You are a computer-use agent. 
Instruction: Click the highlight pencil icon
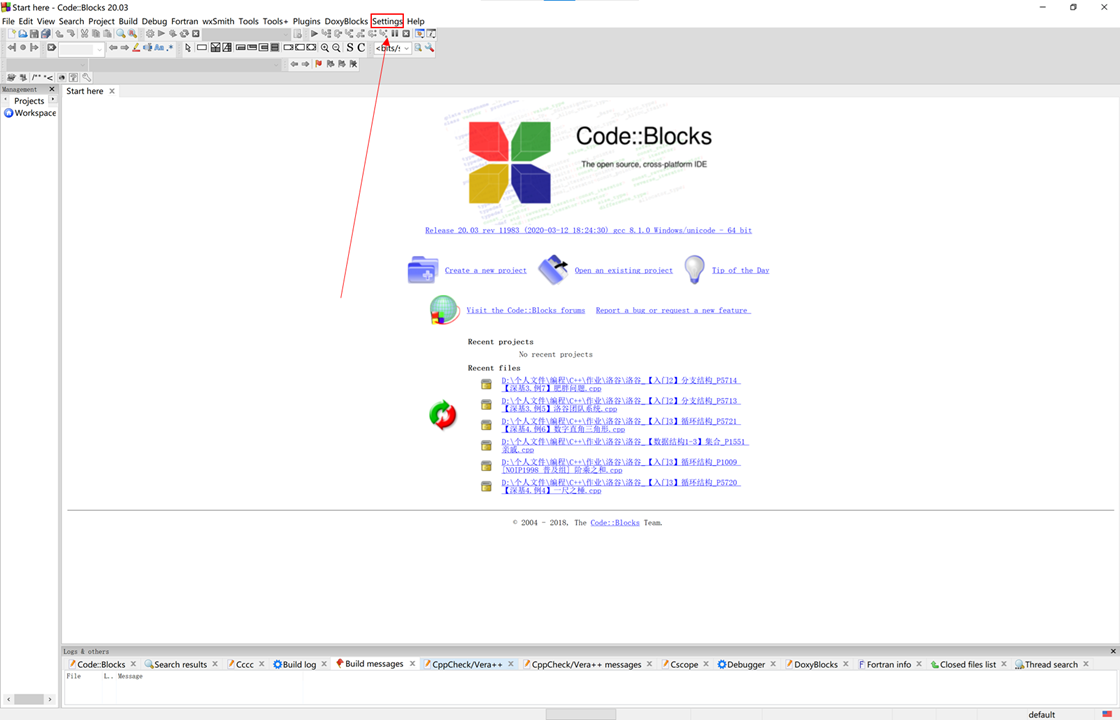coord(136,48)
